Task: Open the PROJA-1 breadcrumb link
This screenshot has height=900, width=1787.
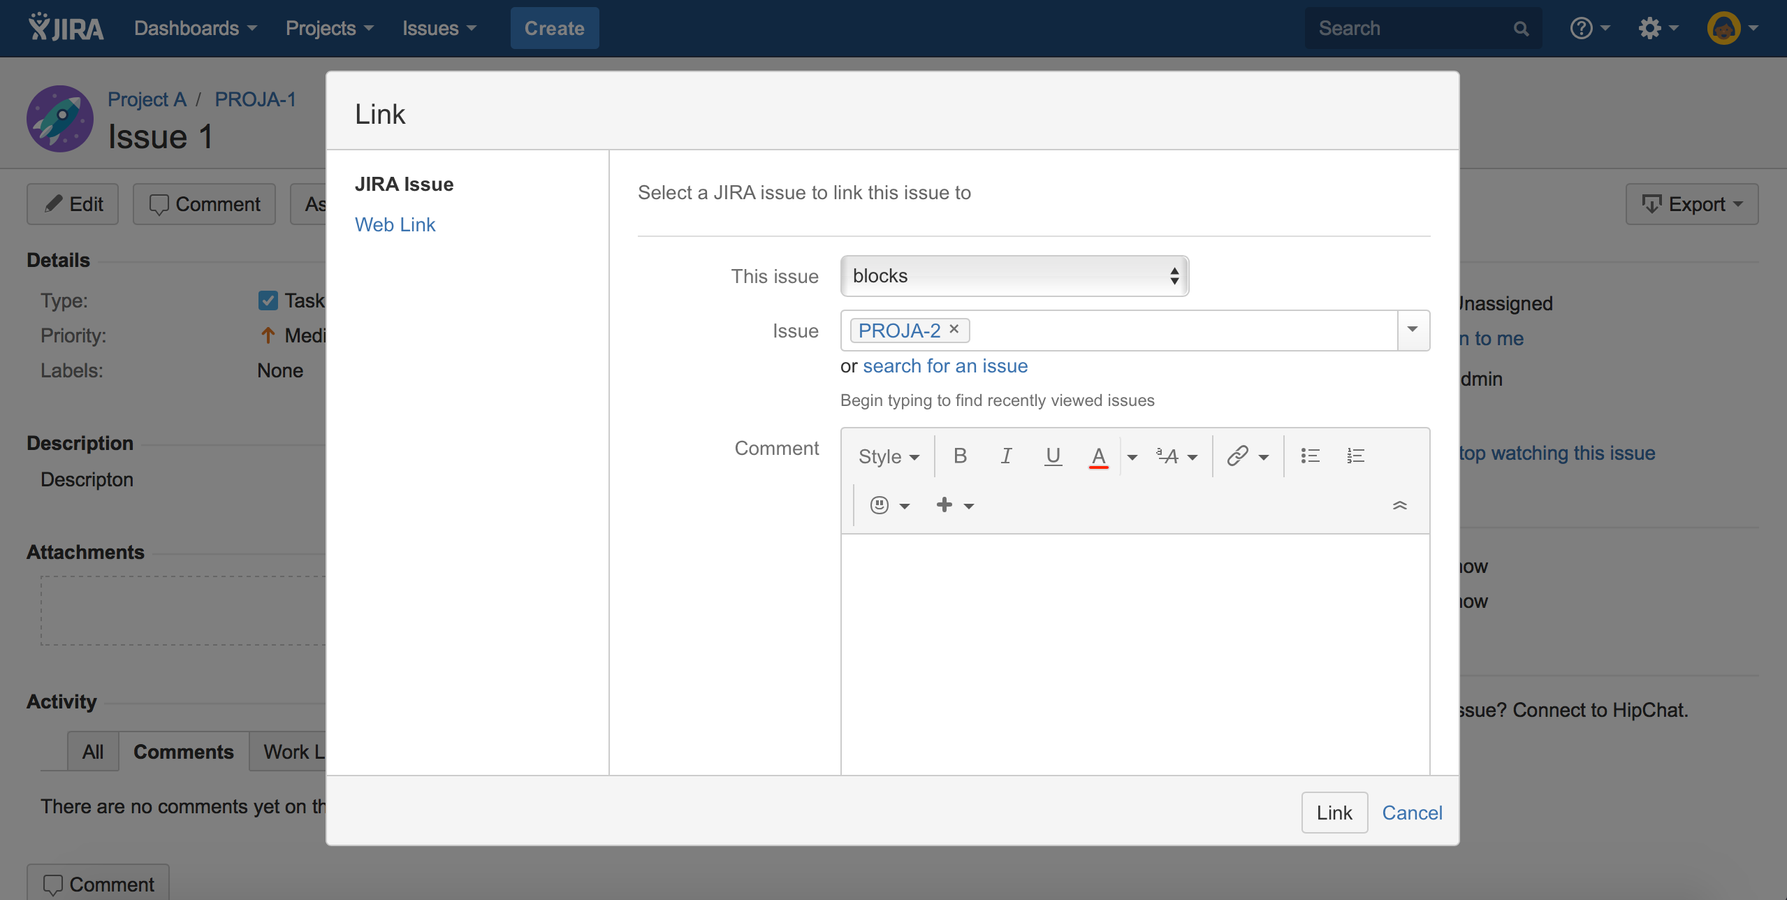Action: click(256, 99)
